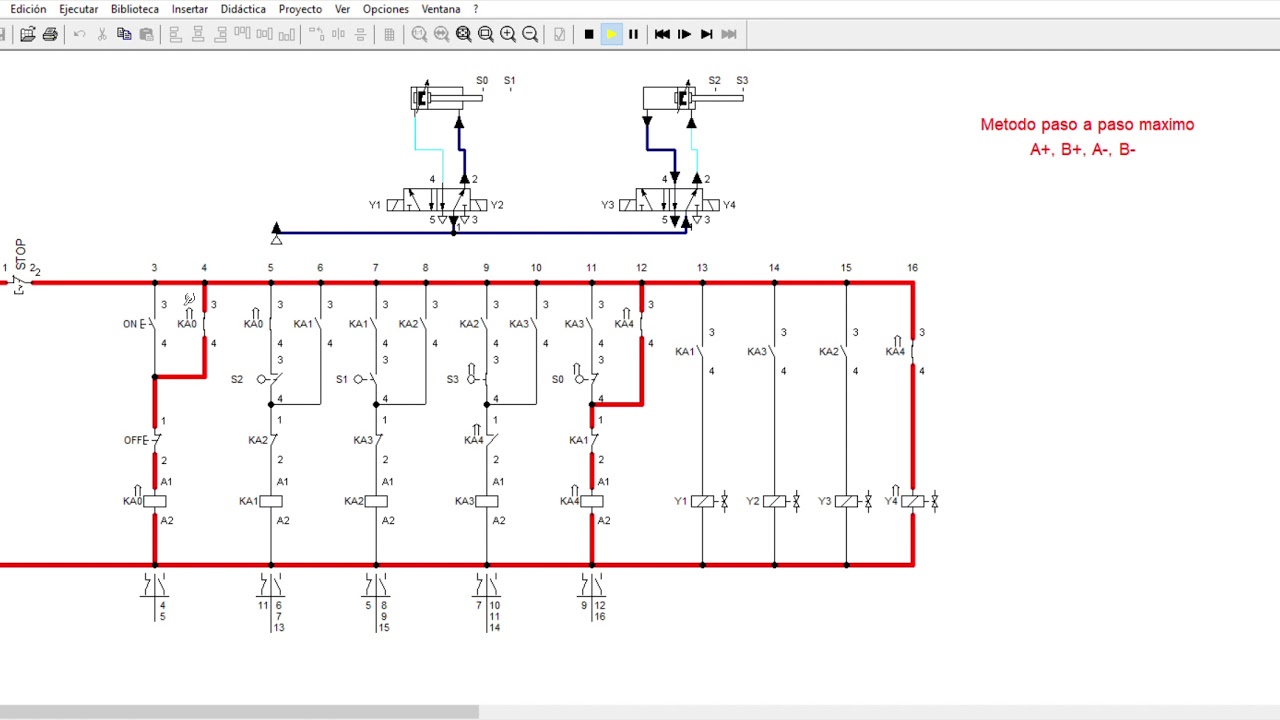Select the zoom window tool
Image resolution: width=1280 pixels, height=720 pixels.
(486, 34)
